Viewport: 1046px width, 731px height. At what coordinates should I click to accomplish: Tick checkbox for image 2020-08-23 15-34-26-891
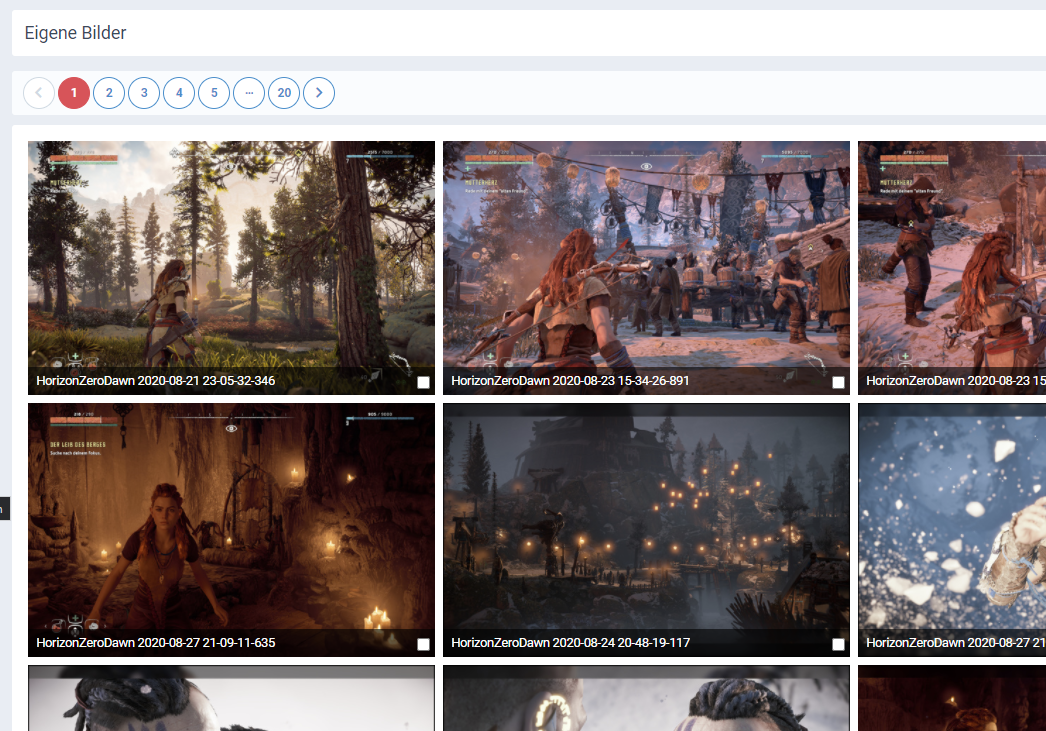tap(839, 382)
